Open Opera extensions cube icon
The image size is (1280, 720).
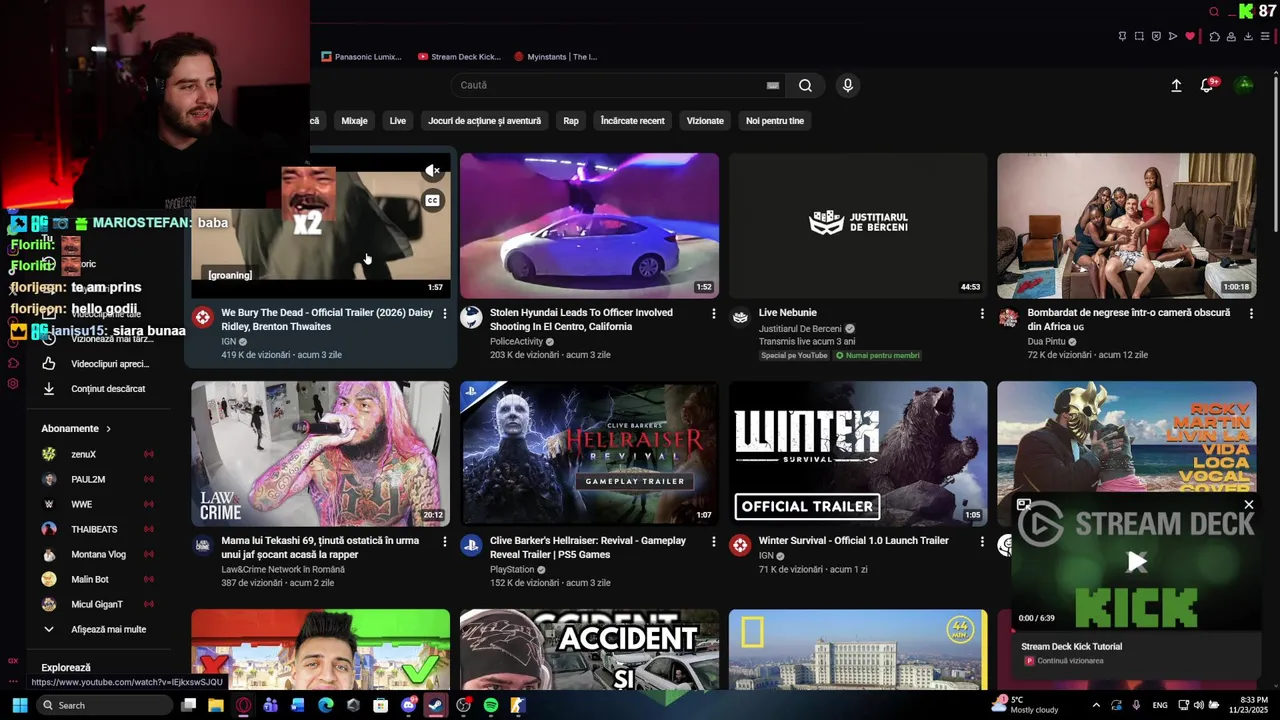point(1214,37)
